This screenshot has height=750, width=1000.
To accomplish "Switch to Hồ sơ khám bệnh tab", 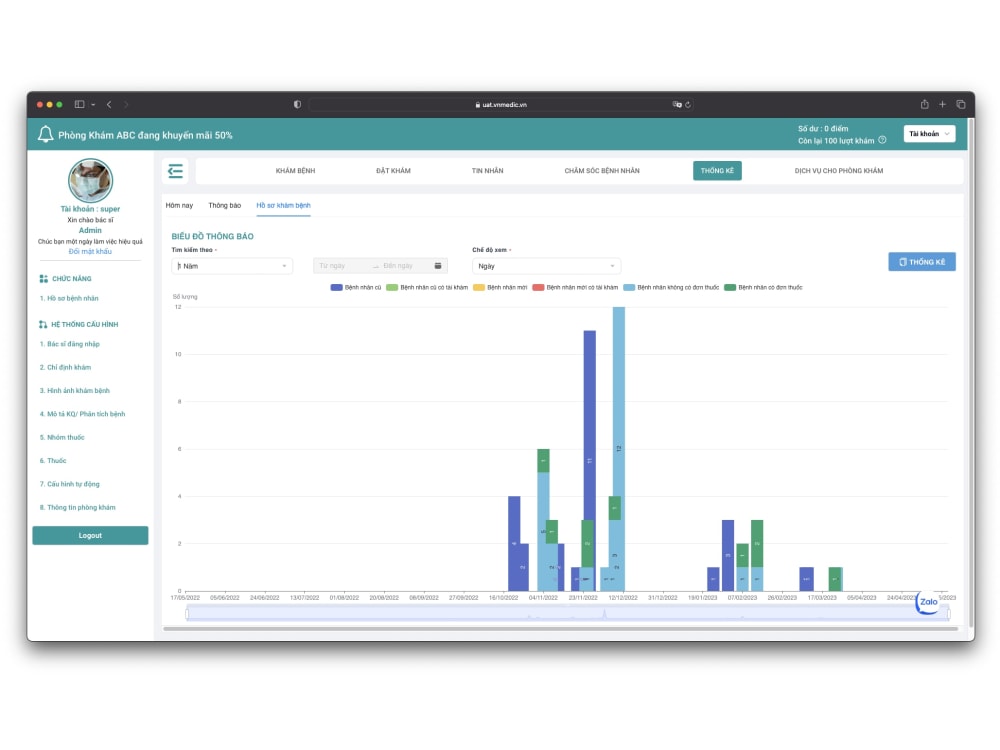I will click(283, 205).
